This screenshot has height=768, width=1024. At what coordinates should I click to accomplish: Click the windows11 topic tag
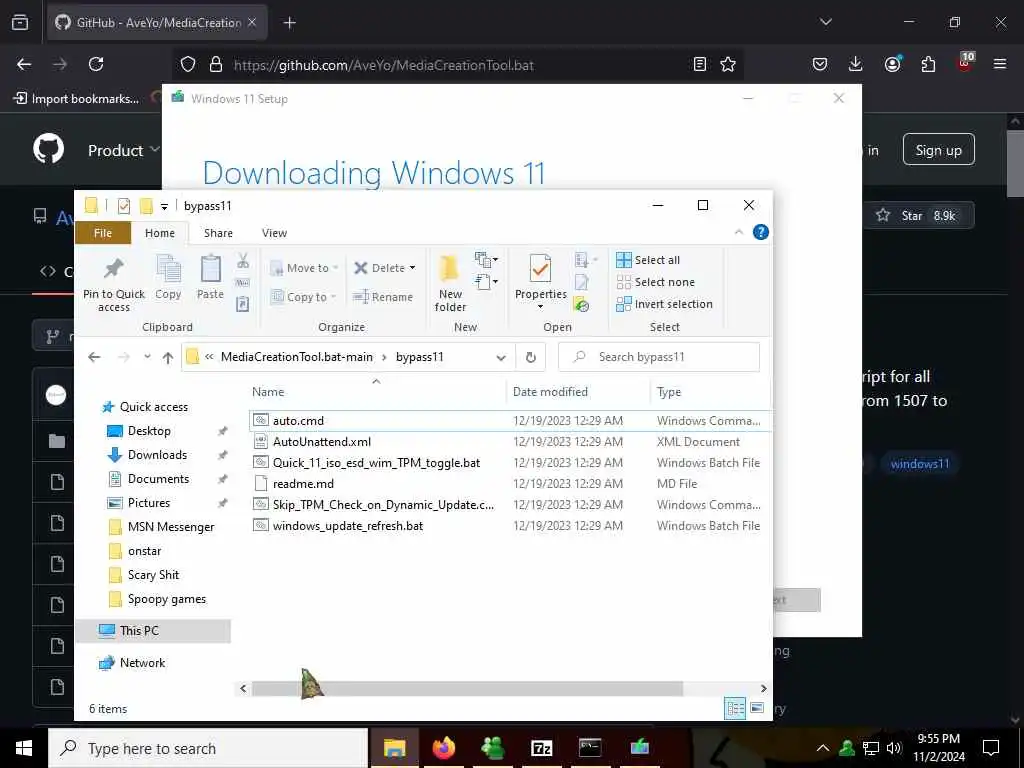pyautogui.click(x=920, y=464)
